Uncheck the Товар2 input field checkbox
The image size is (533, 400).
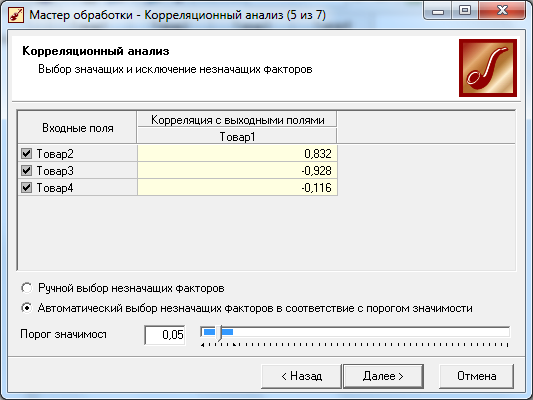27,154
